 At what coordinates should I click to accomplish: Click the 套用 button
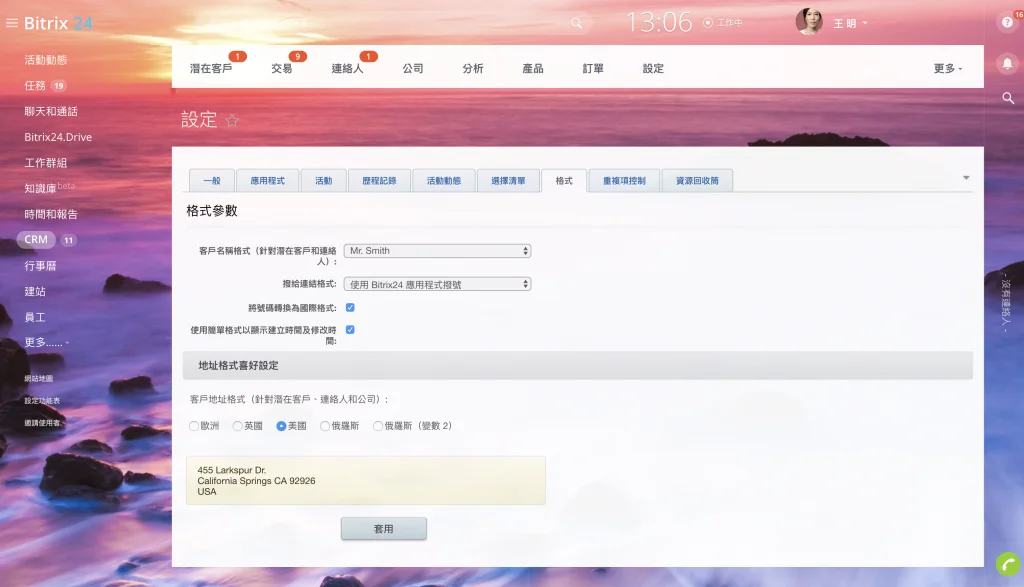tap(383, 528)
